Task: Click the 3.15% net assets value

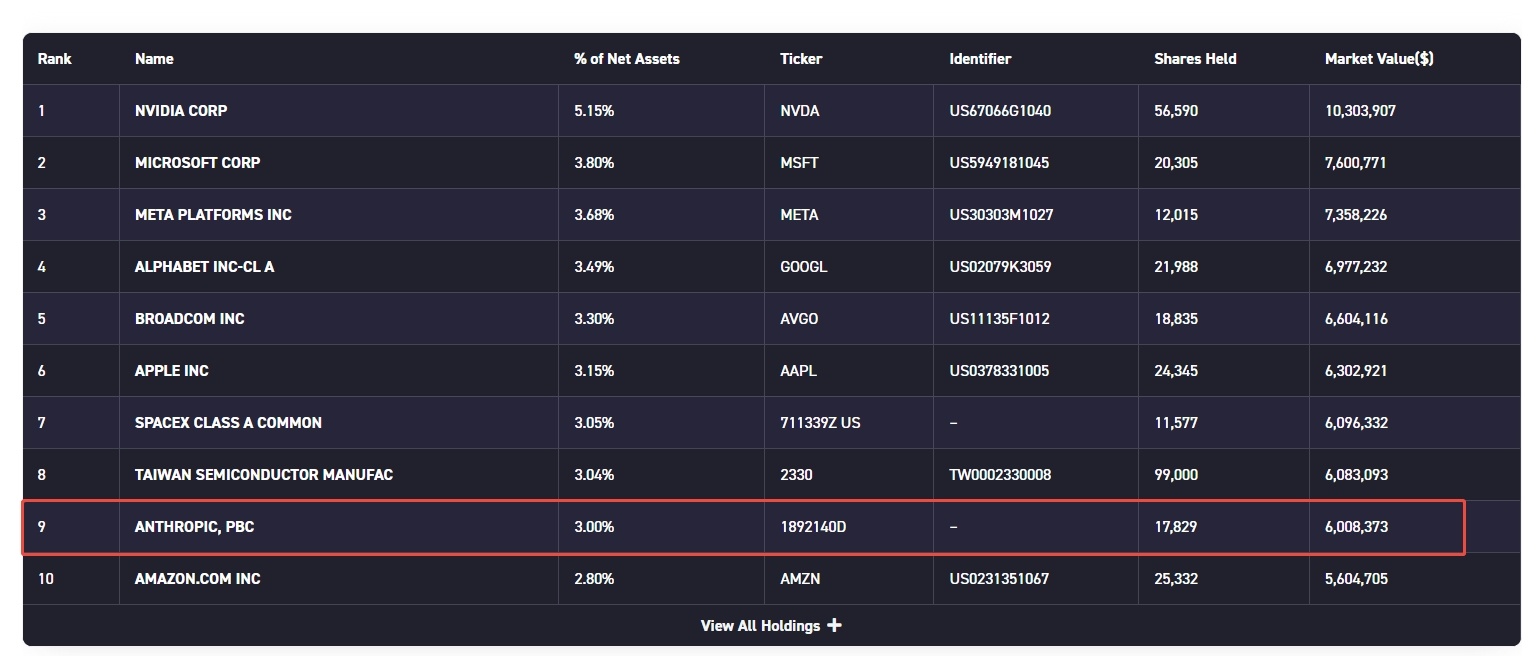Action: [594, 371]
